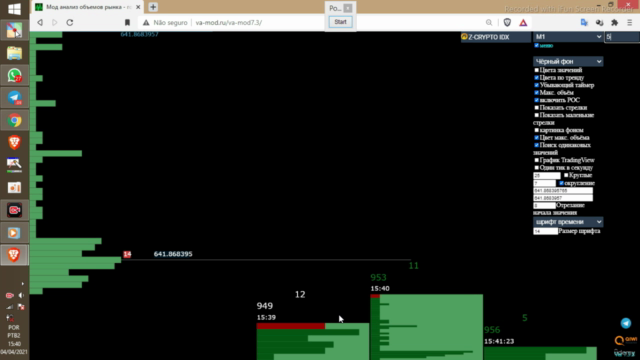Close the small recorder popup

coord(348,8)
